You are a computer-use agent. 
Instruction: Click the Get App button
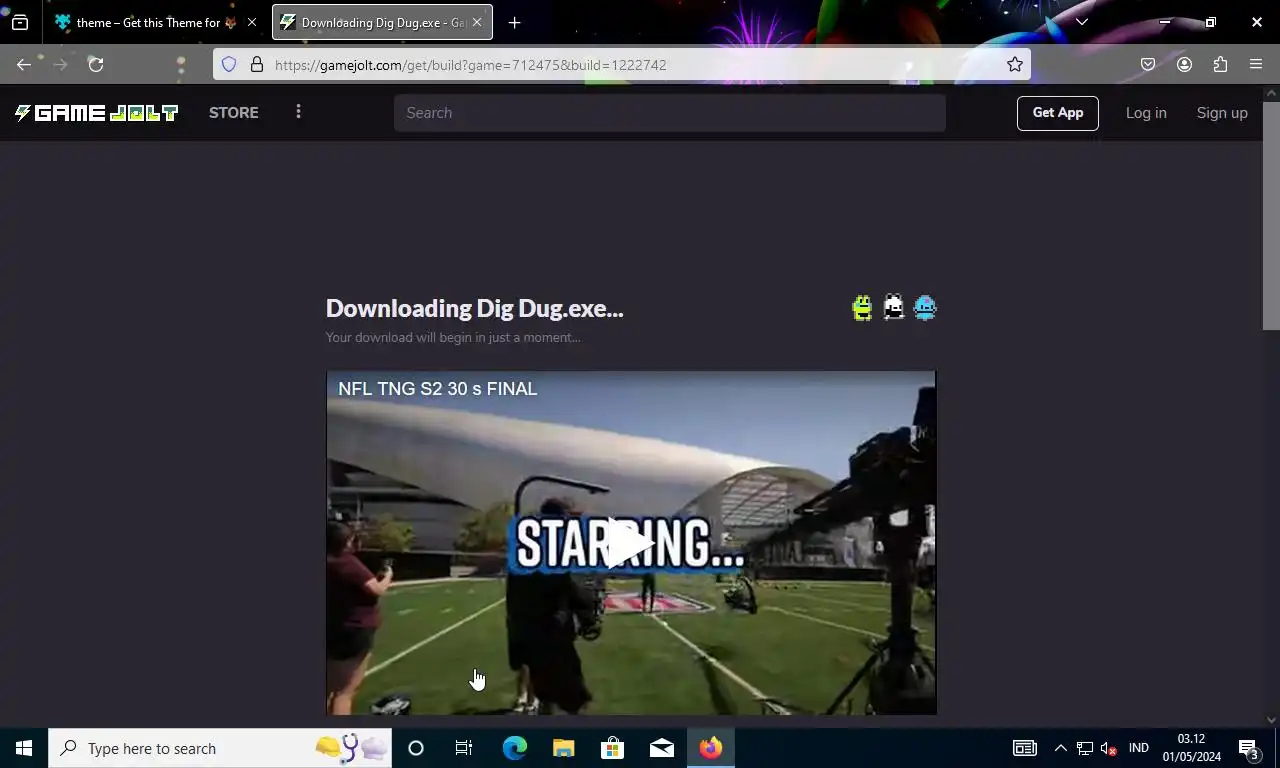point(1058,113)
